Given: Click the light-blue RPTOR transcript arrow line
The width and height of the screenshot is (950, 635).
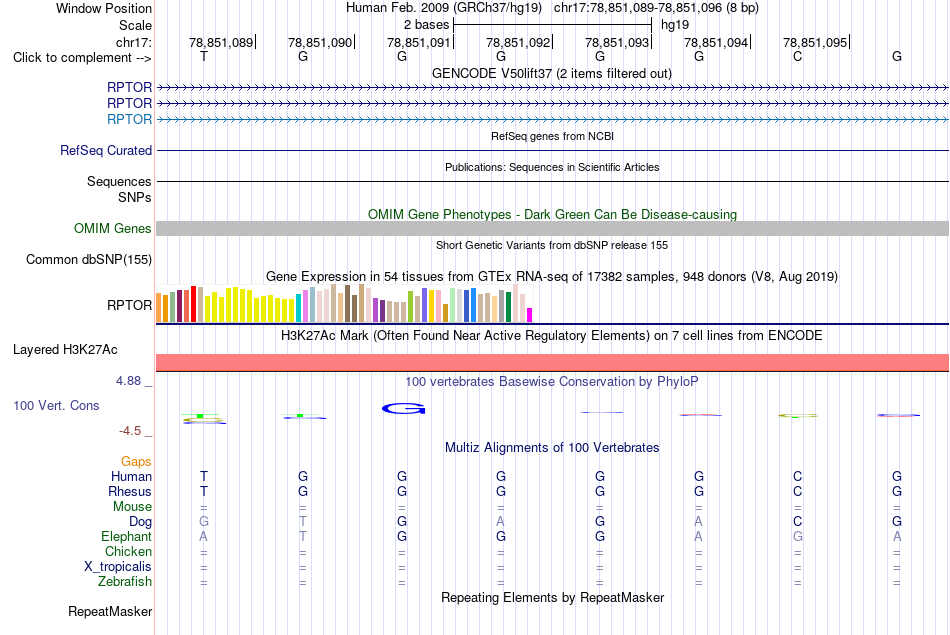Looking at the screenshot, I should tap(552, 119).
